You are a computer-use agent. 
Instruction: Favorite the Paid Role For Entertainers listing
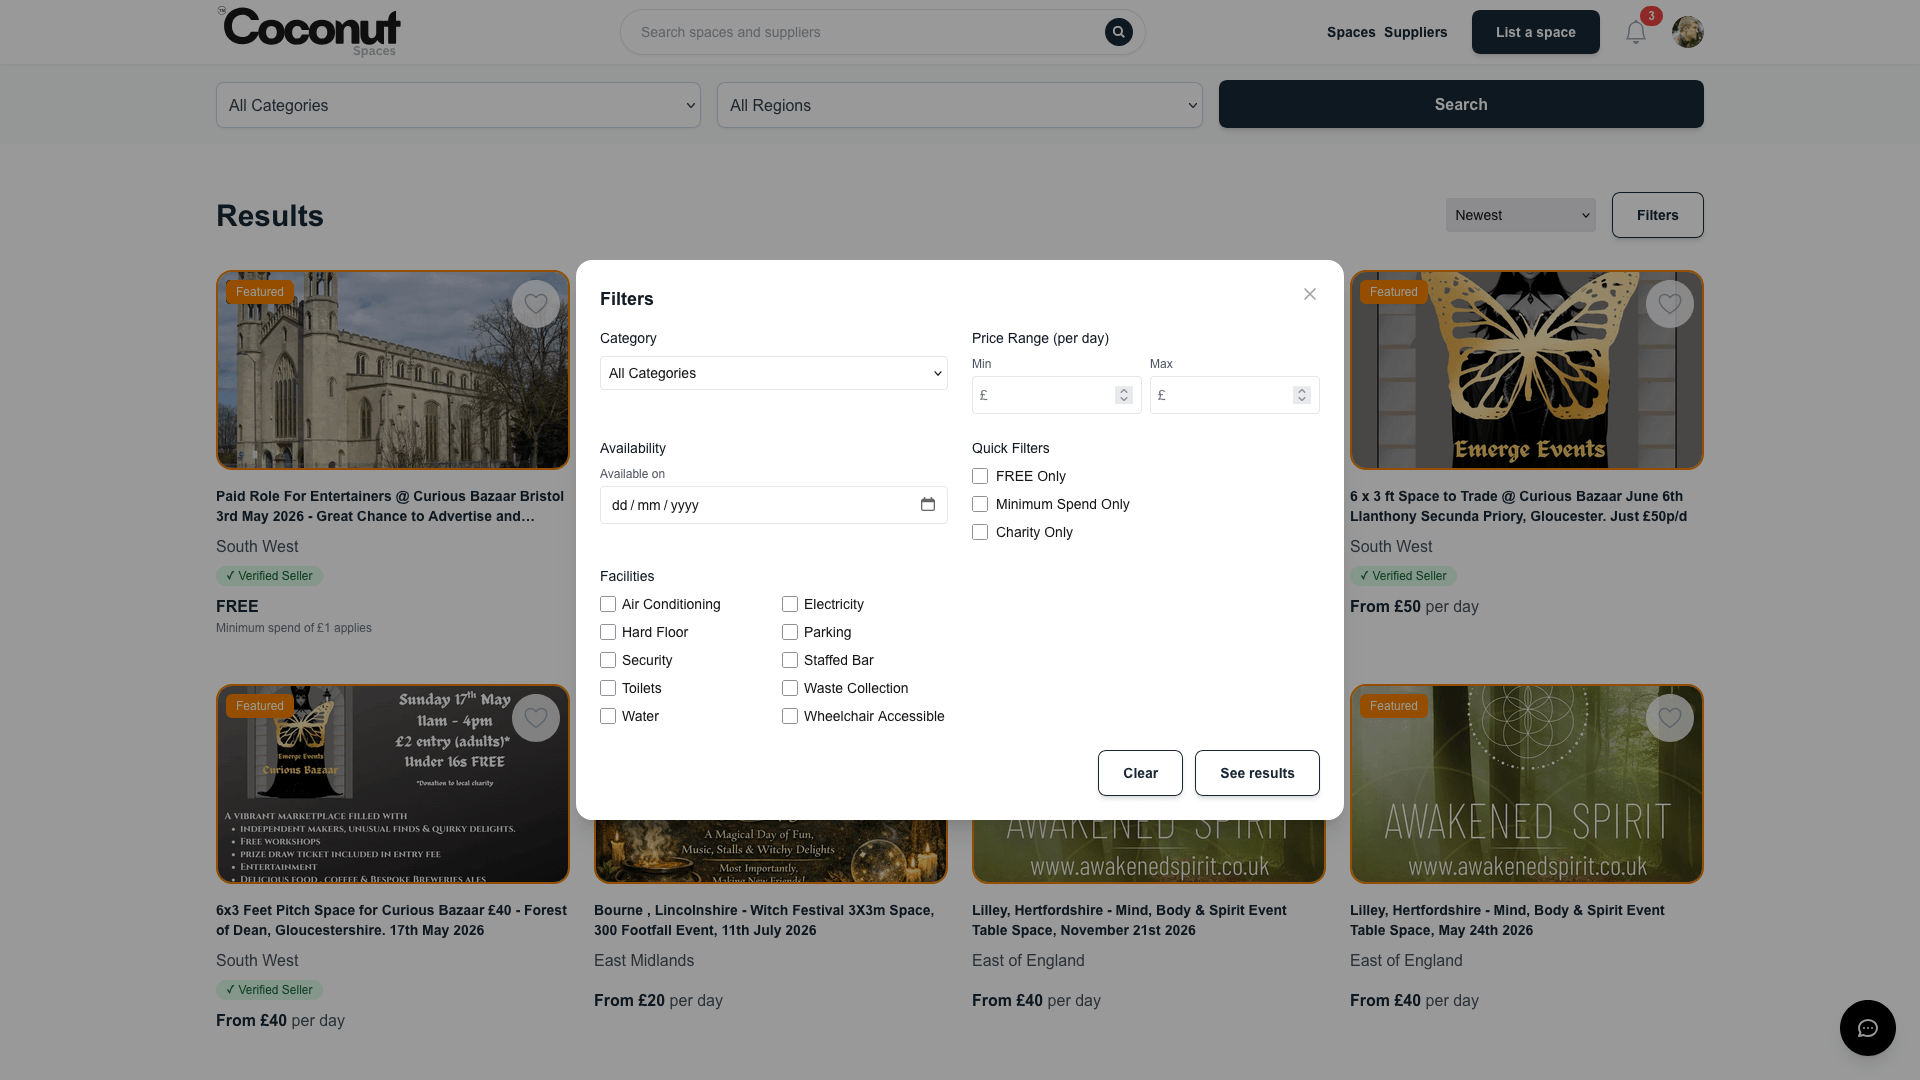[536, 304]
